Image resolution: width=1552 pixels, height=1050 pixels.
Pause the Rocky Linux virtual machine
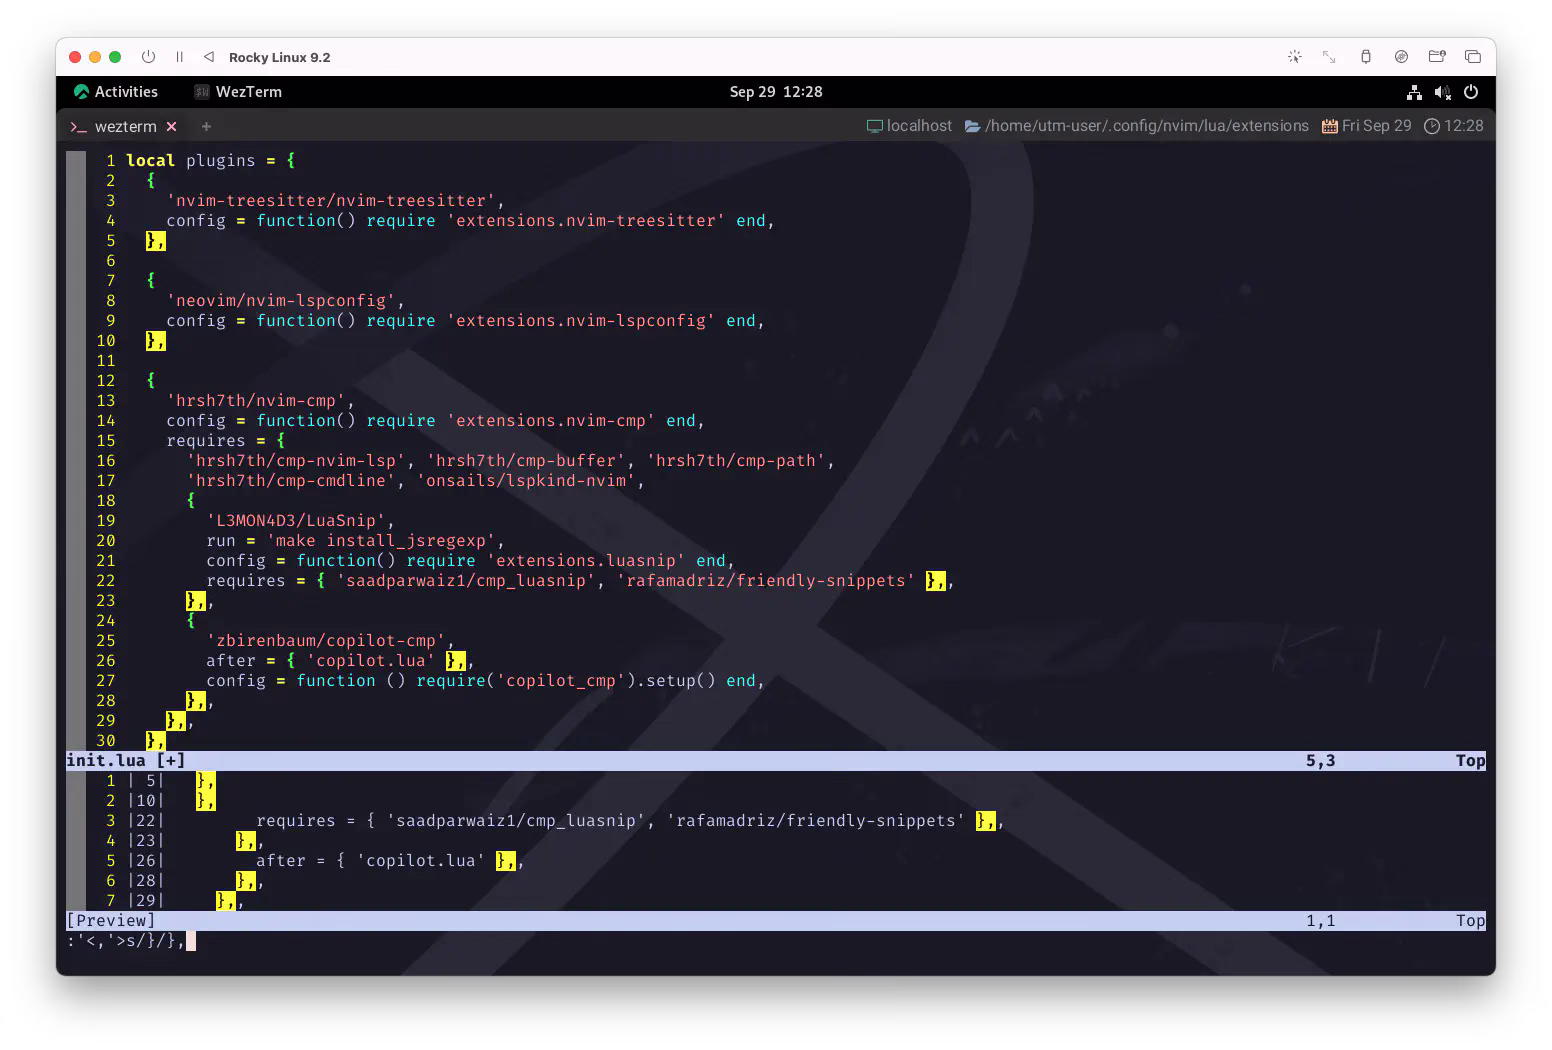[x=179, y=57]
